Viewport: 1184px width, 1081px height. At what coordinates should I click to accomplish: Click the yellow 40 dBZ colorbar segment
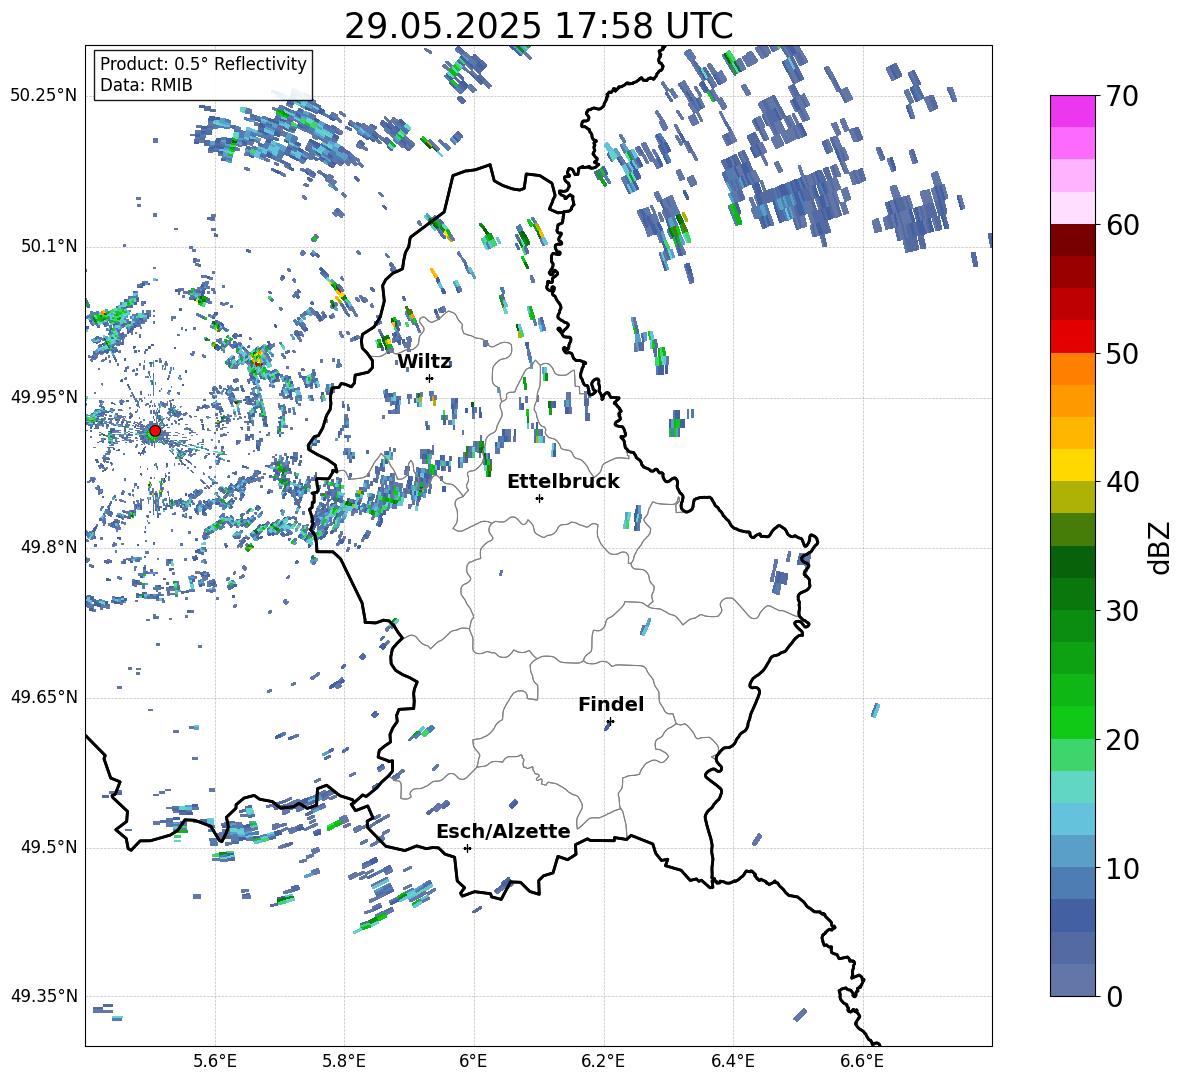[x=1073, y=465]
